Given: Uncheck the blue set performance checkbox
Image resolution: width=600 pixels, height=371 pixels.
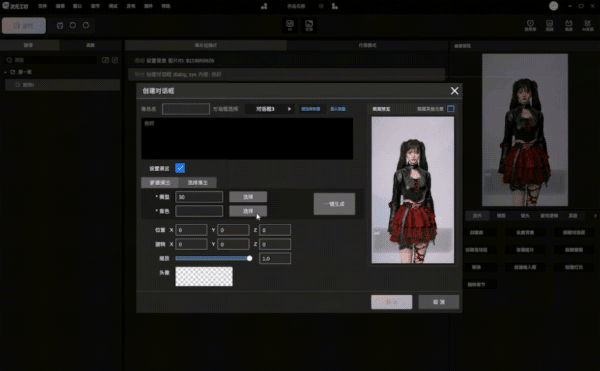Looking at the screenshot, I should (180, 168).
